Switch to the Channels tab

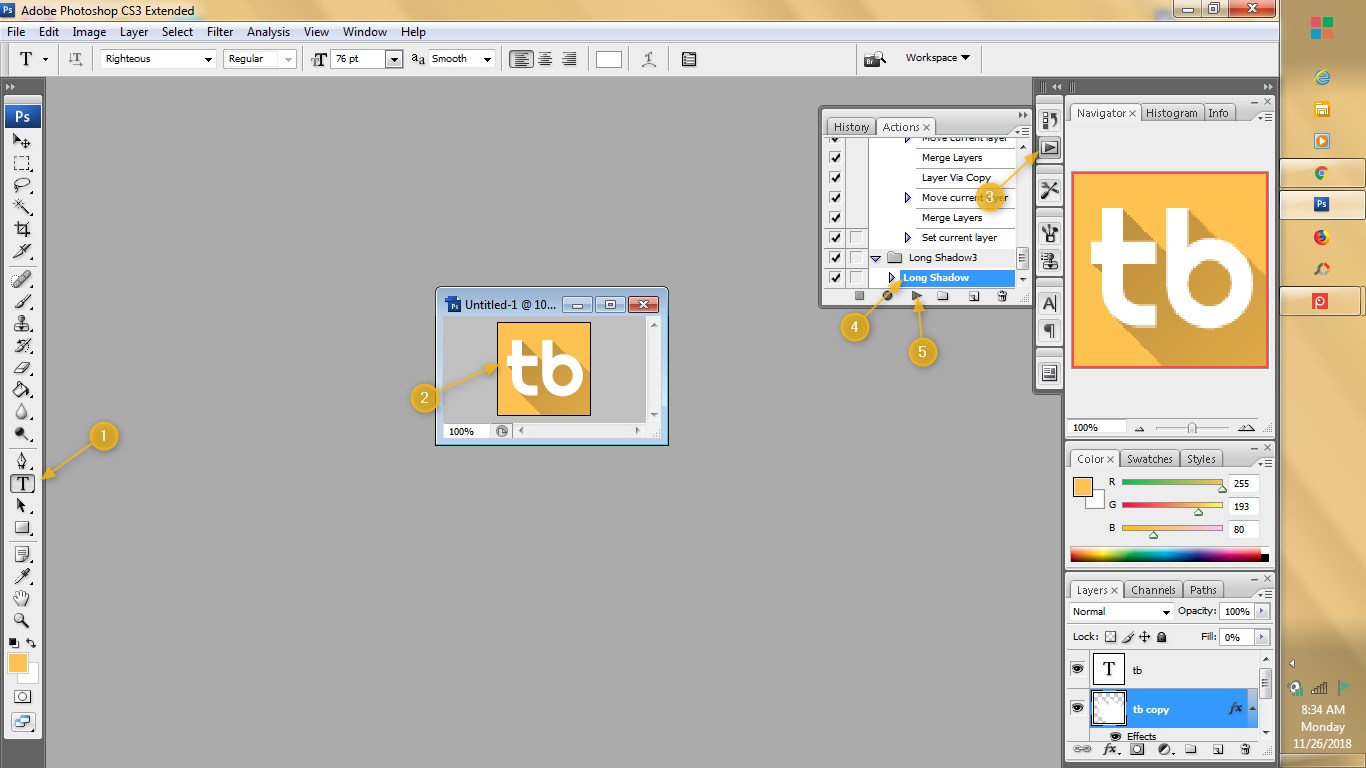click(x=1154, y=590)
